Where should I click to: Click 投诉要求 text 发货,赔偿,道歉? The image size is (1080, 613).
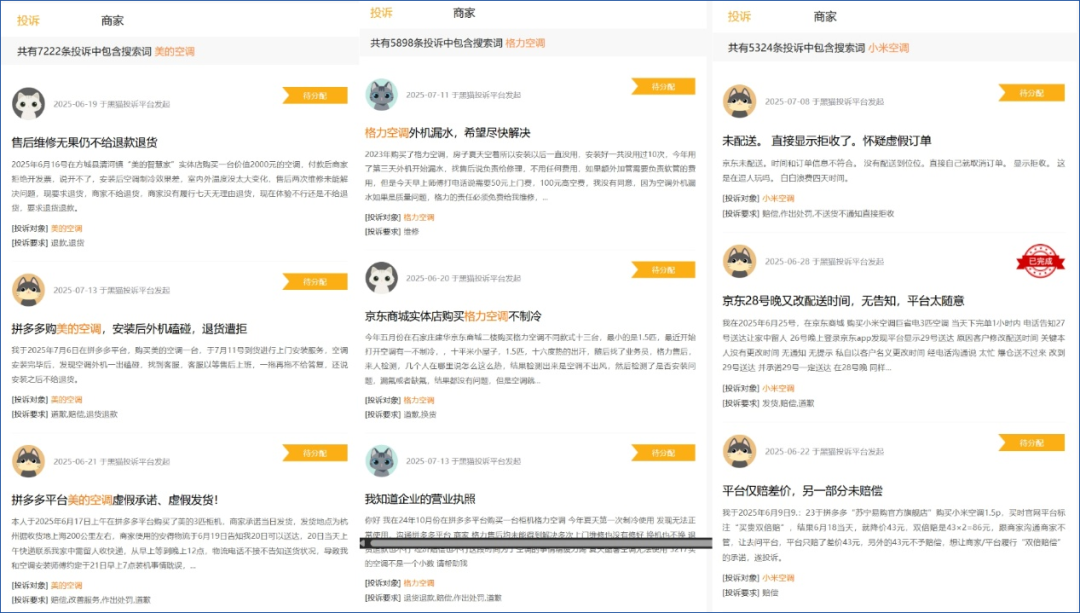788,404
